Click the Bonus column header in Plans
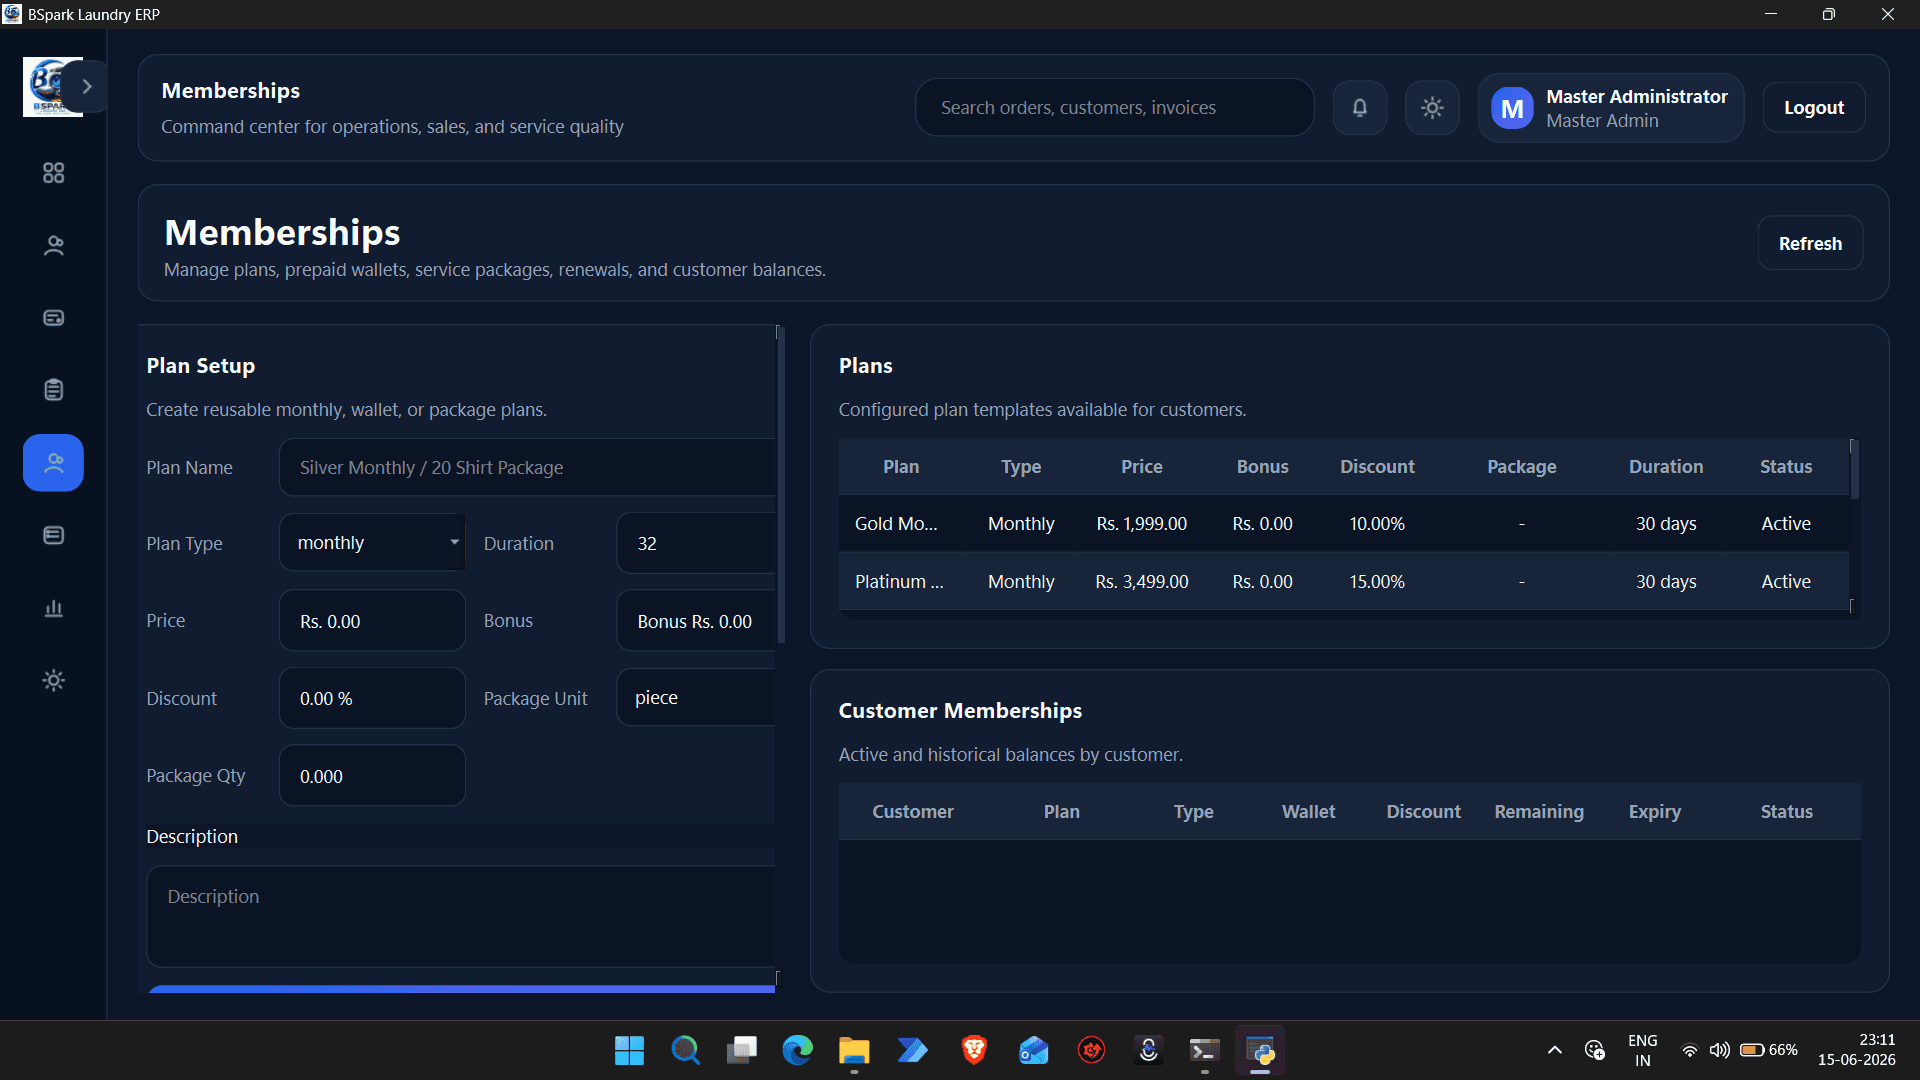The width and height of the screenshot is (1920, 1080). click(x=1262, y=466)
